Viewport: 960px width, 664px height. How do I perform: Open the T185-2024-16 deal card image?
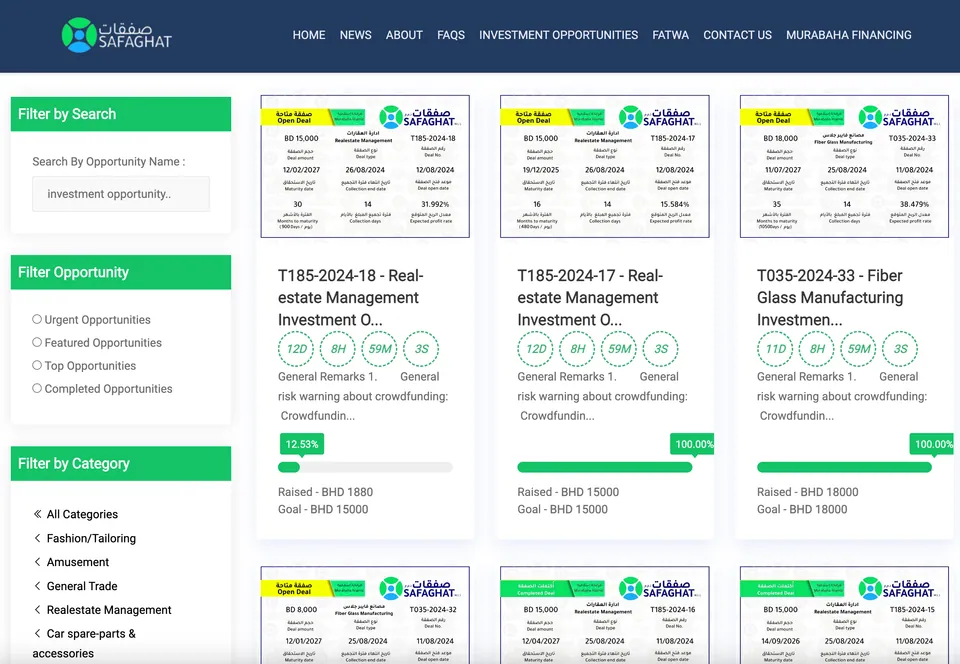[604, 615]
